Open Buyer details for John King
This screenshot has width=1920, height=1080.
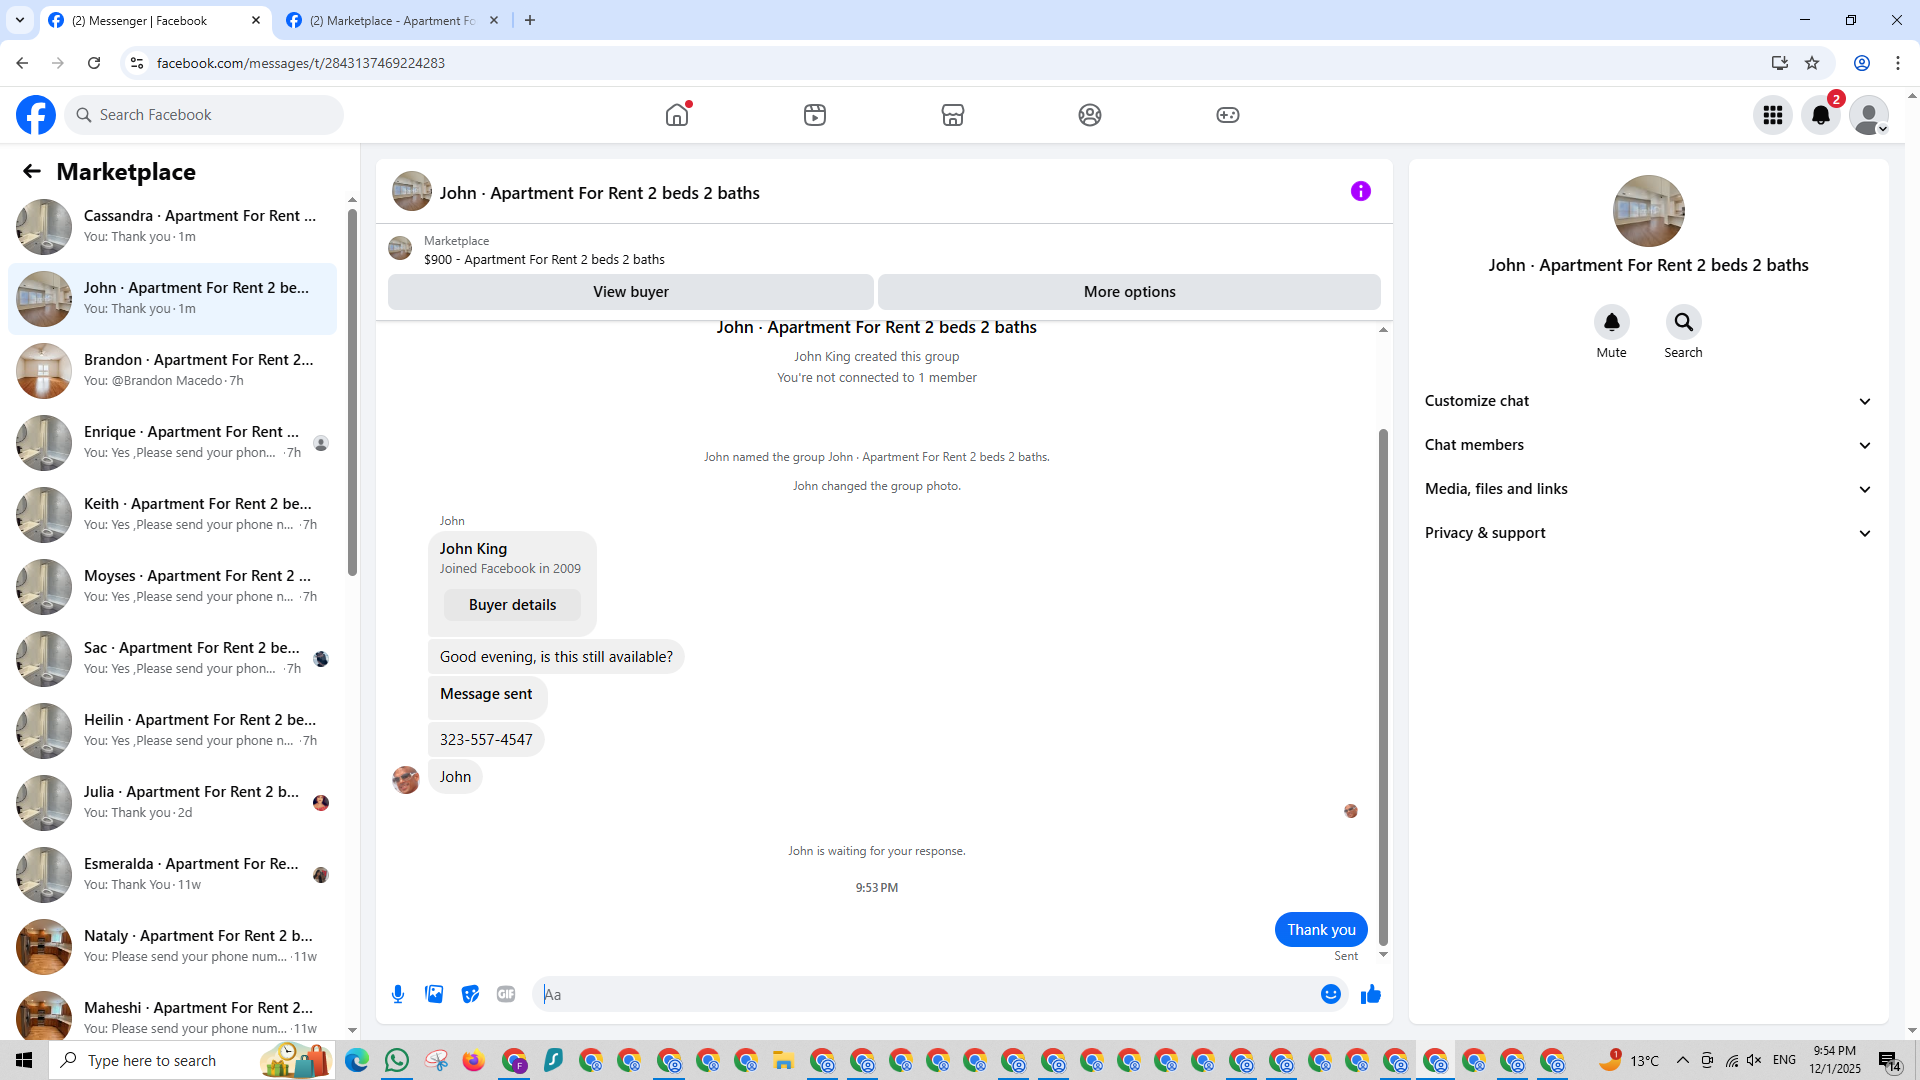(x=512, y=605)
